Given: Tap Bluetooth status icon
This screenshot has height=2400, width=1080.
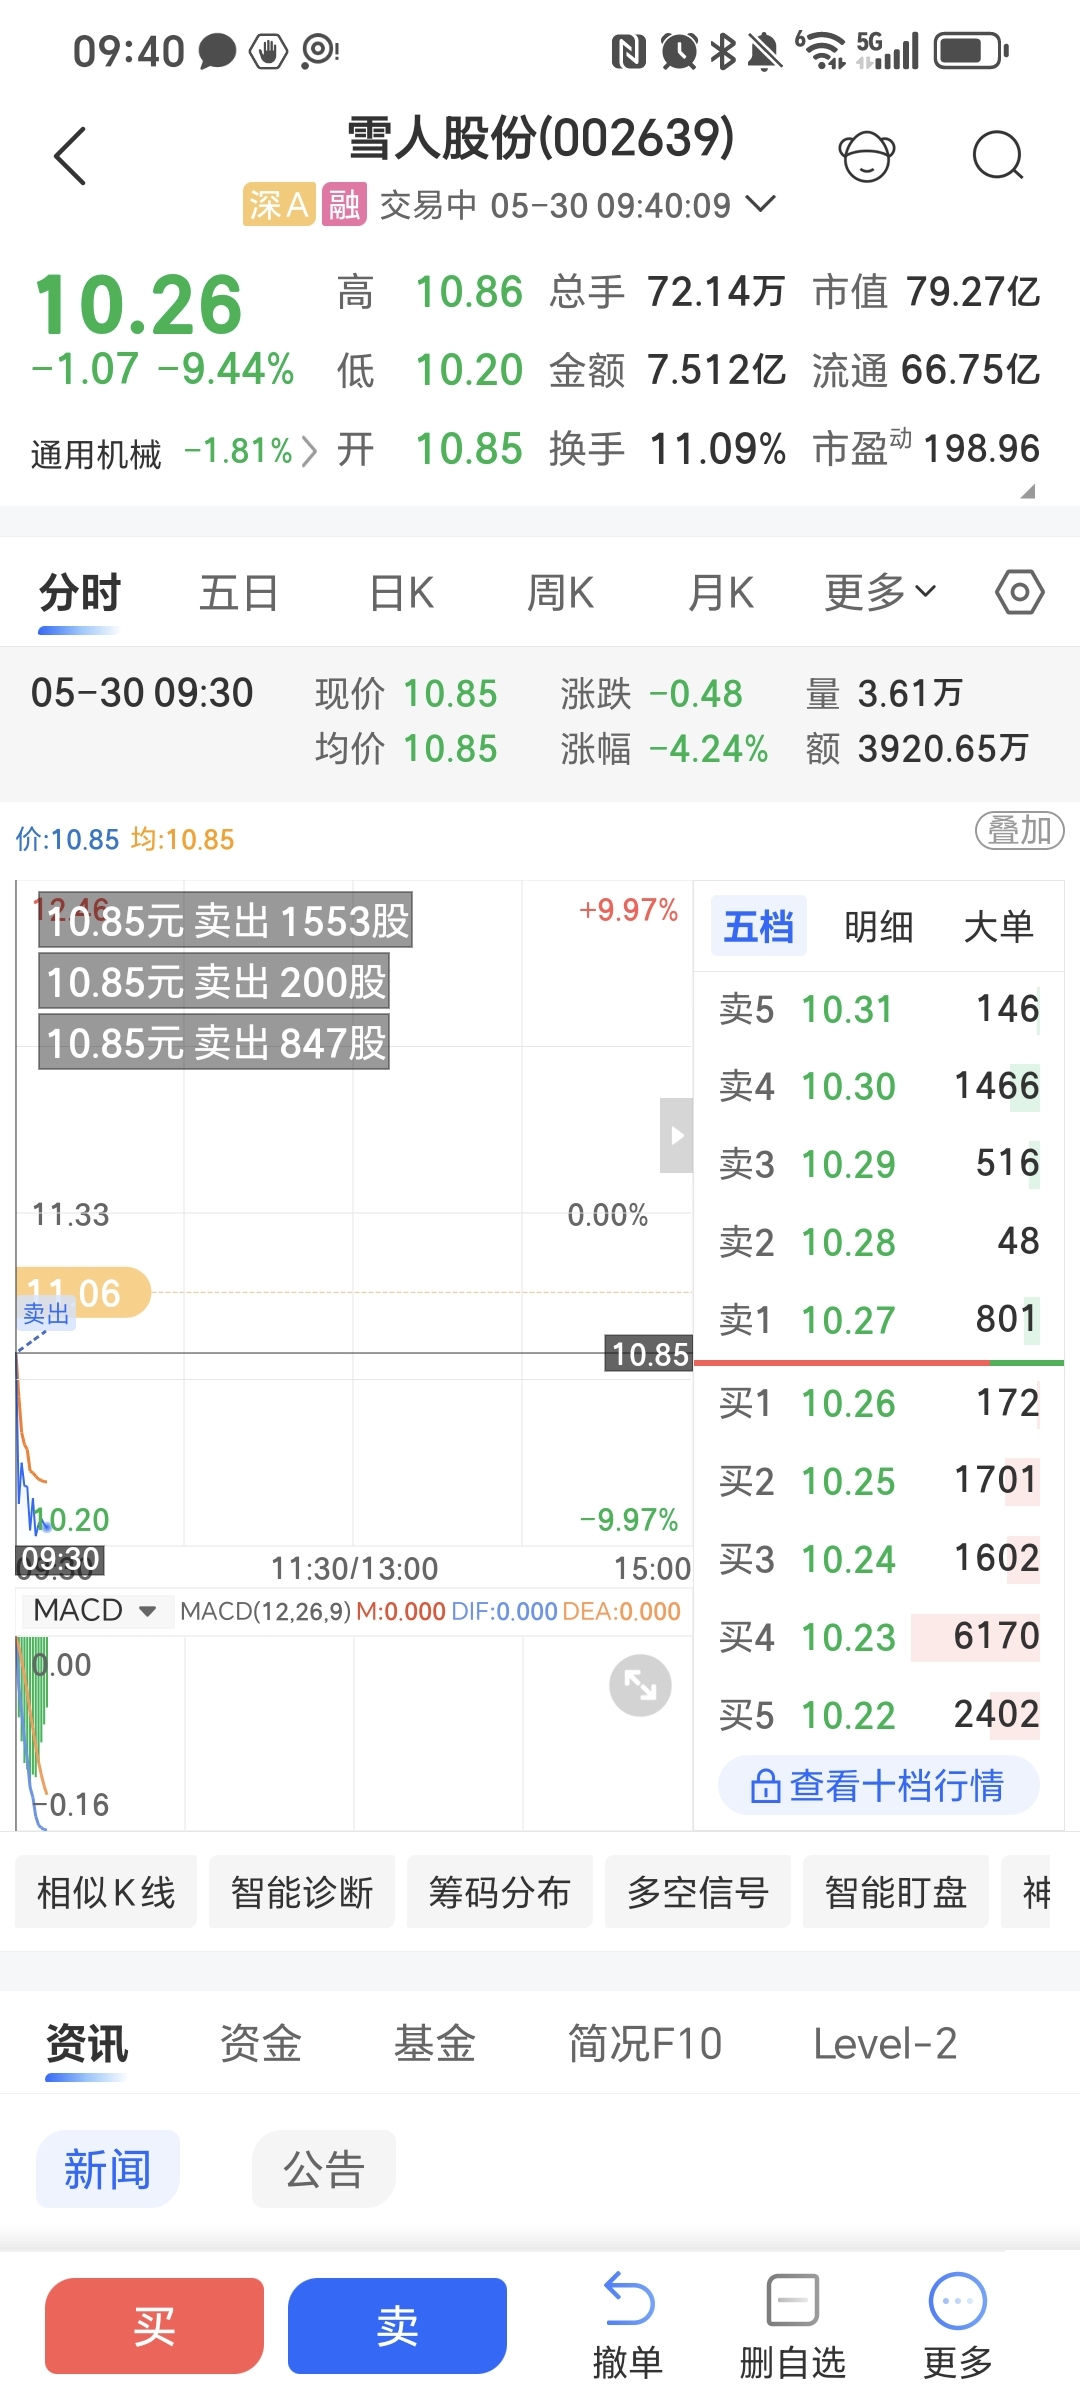Looking at the screenshot, I should [723, 50].
